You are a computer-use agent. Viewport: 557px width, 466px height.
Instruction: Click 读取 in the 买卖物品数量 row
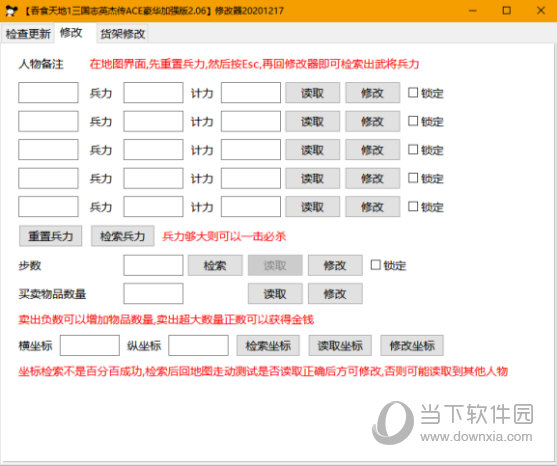(x=275, y=293)
